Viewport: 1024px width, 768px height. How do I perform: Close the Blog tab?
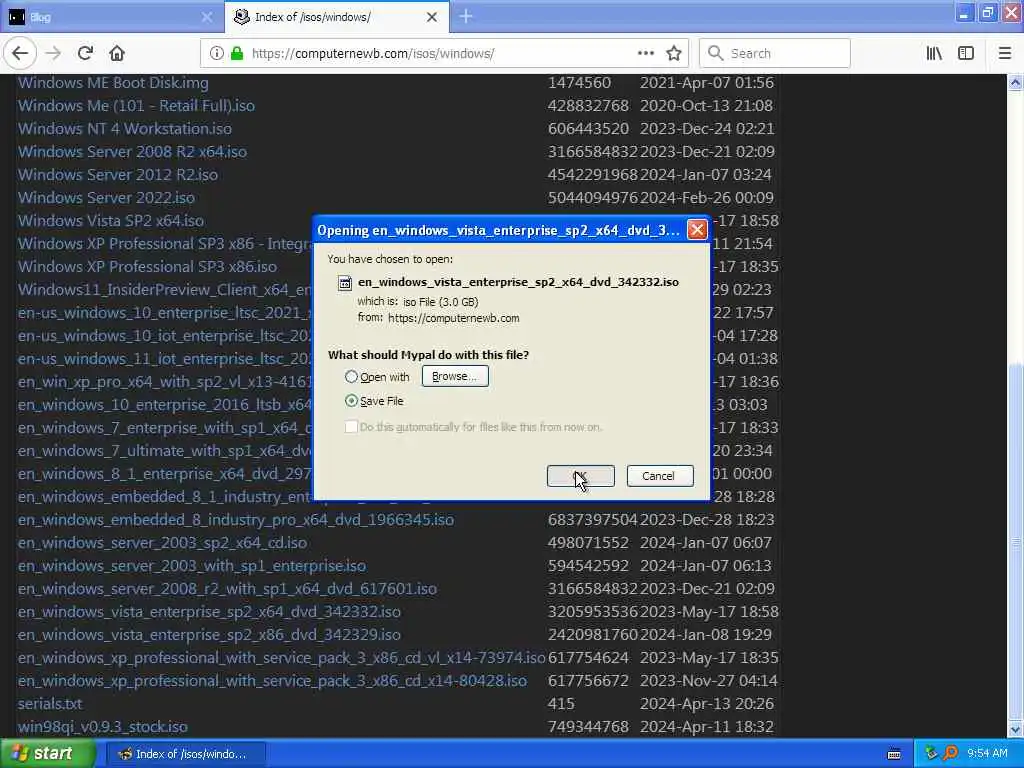coord(206,17)
